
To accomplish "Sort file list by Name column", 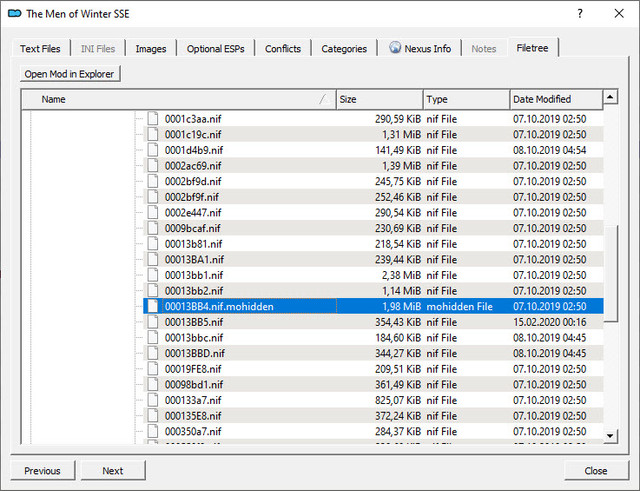I will [x=179, y=99].
